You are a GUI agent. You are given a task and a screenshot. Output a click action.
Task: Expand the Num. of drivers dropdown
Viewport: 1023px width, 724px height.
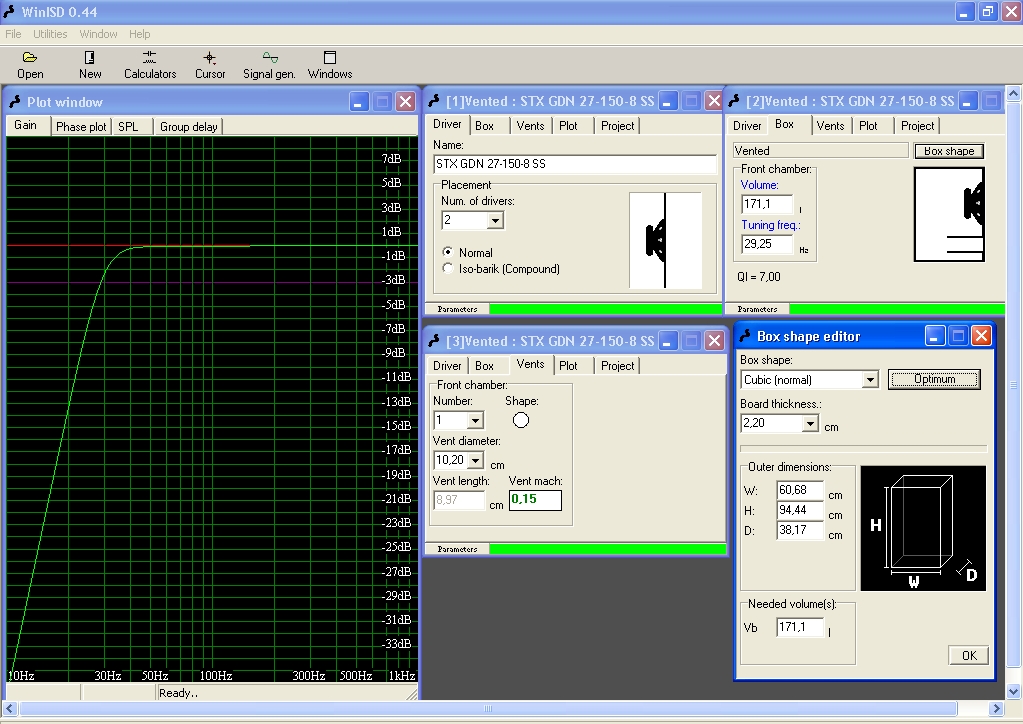click(x=495, y=221)
